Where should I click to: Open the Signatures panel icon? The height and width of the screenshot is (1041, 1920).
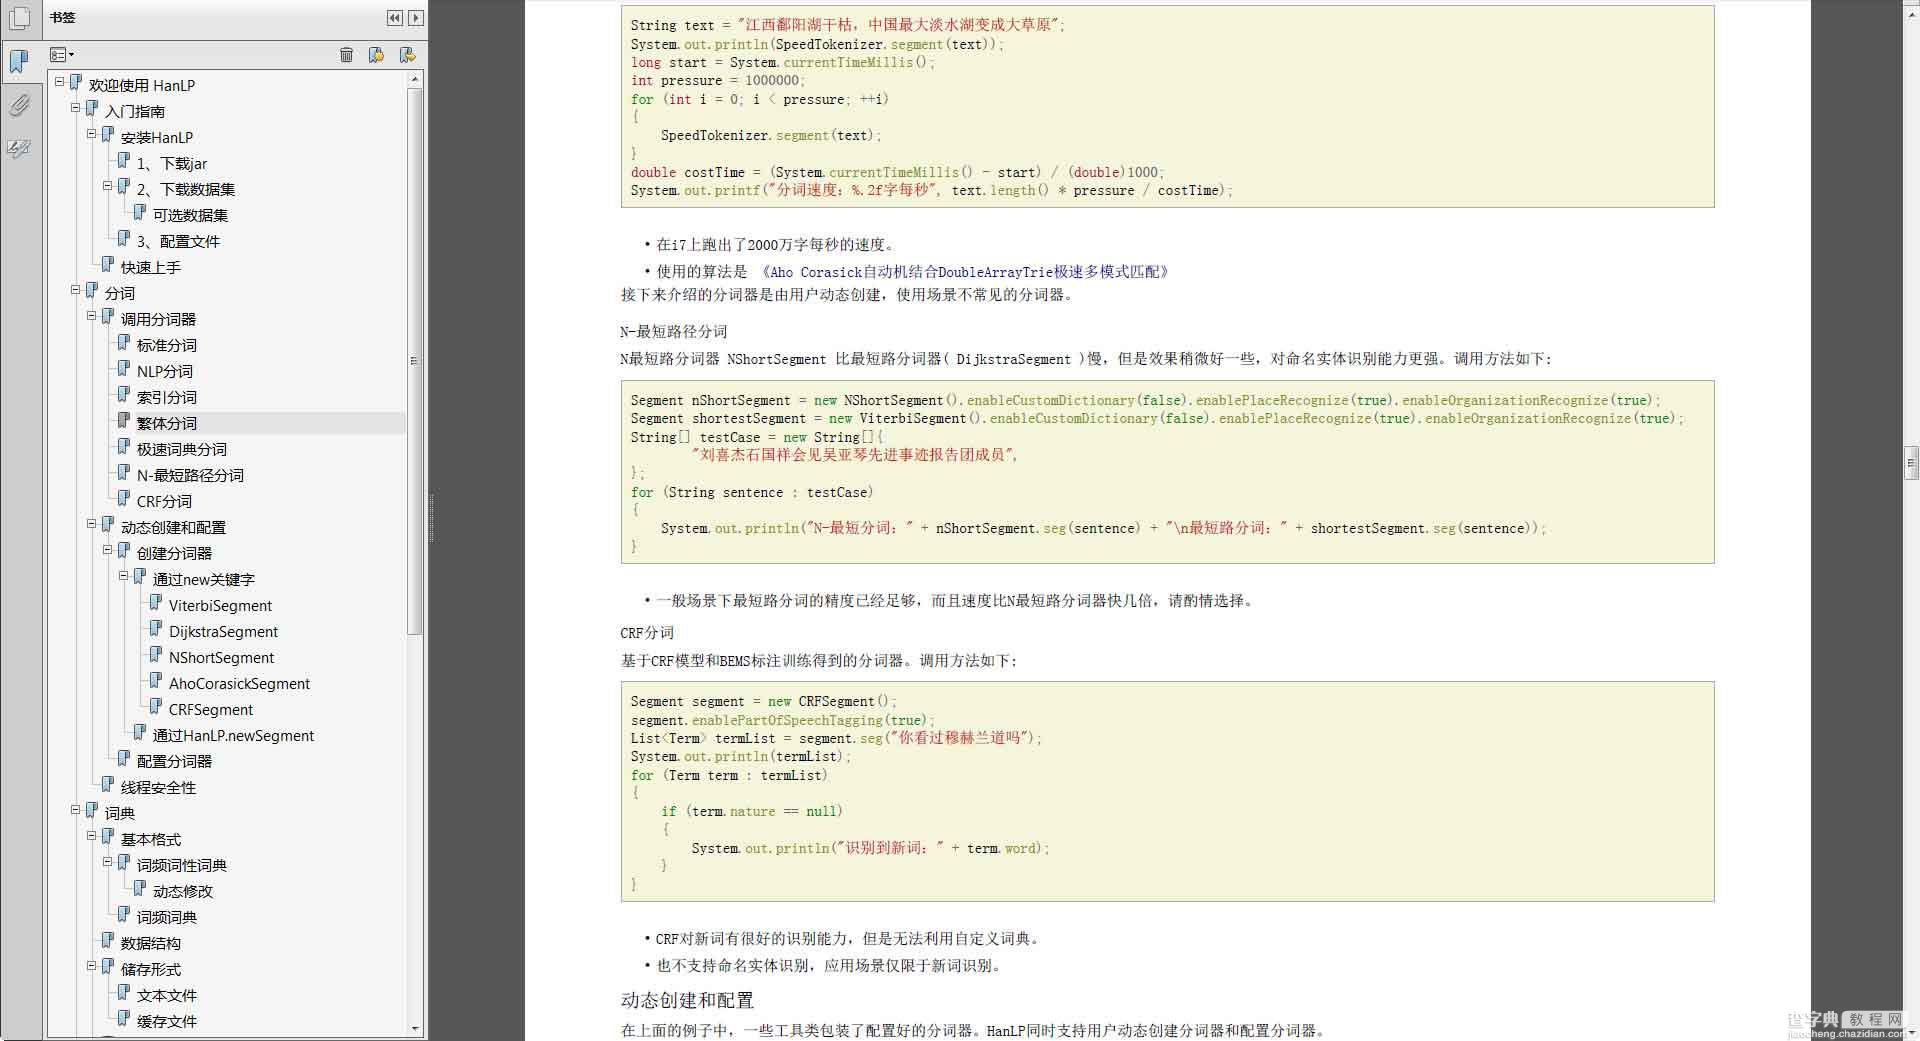pyautogui.click(x=19, y=149)
